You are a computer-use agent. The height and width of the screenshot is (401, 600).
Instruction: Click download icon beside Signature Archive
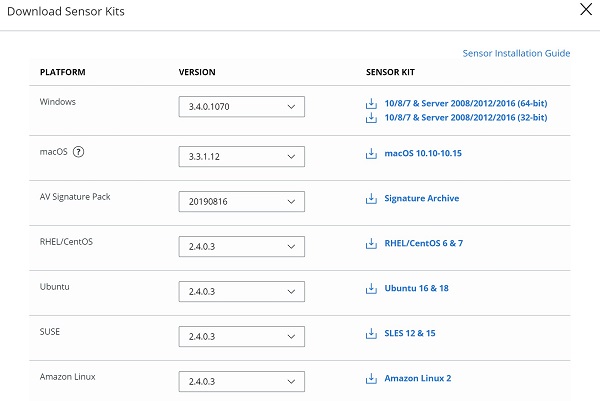click(x=371, y=199)
